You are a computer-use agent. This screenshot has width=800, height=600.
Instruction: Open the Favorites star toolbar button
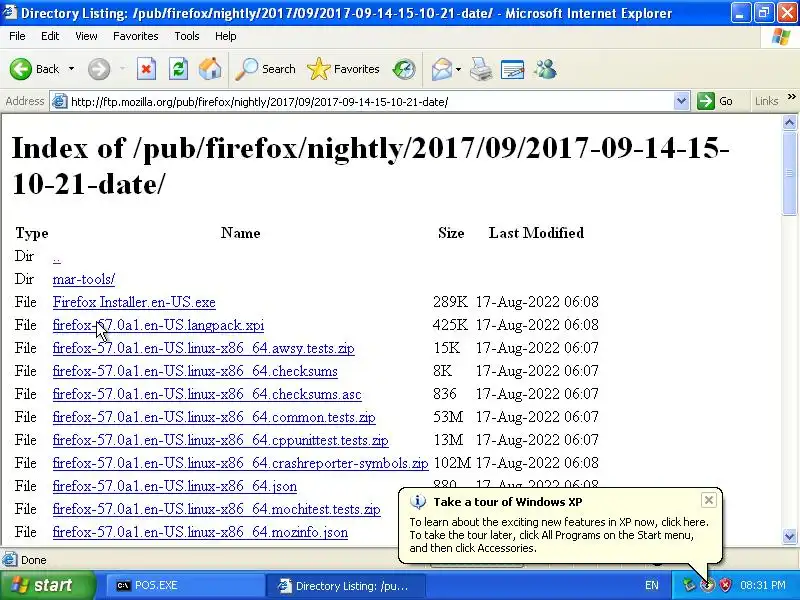[343, 69]
